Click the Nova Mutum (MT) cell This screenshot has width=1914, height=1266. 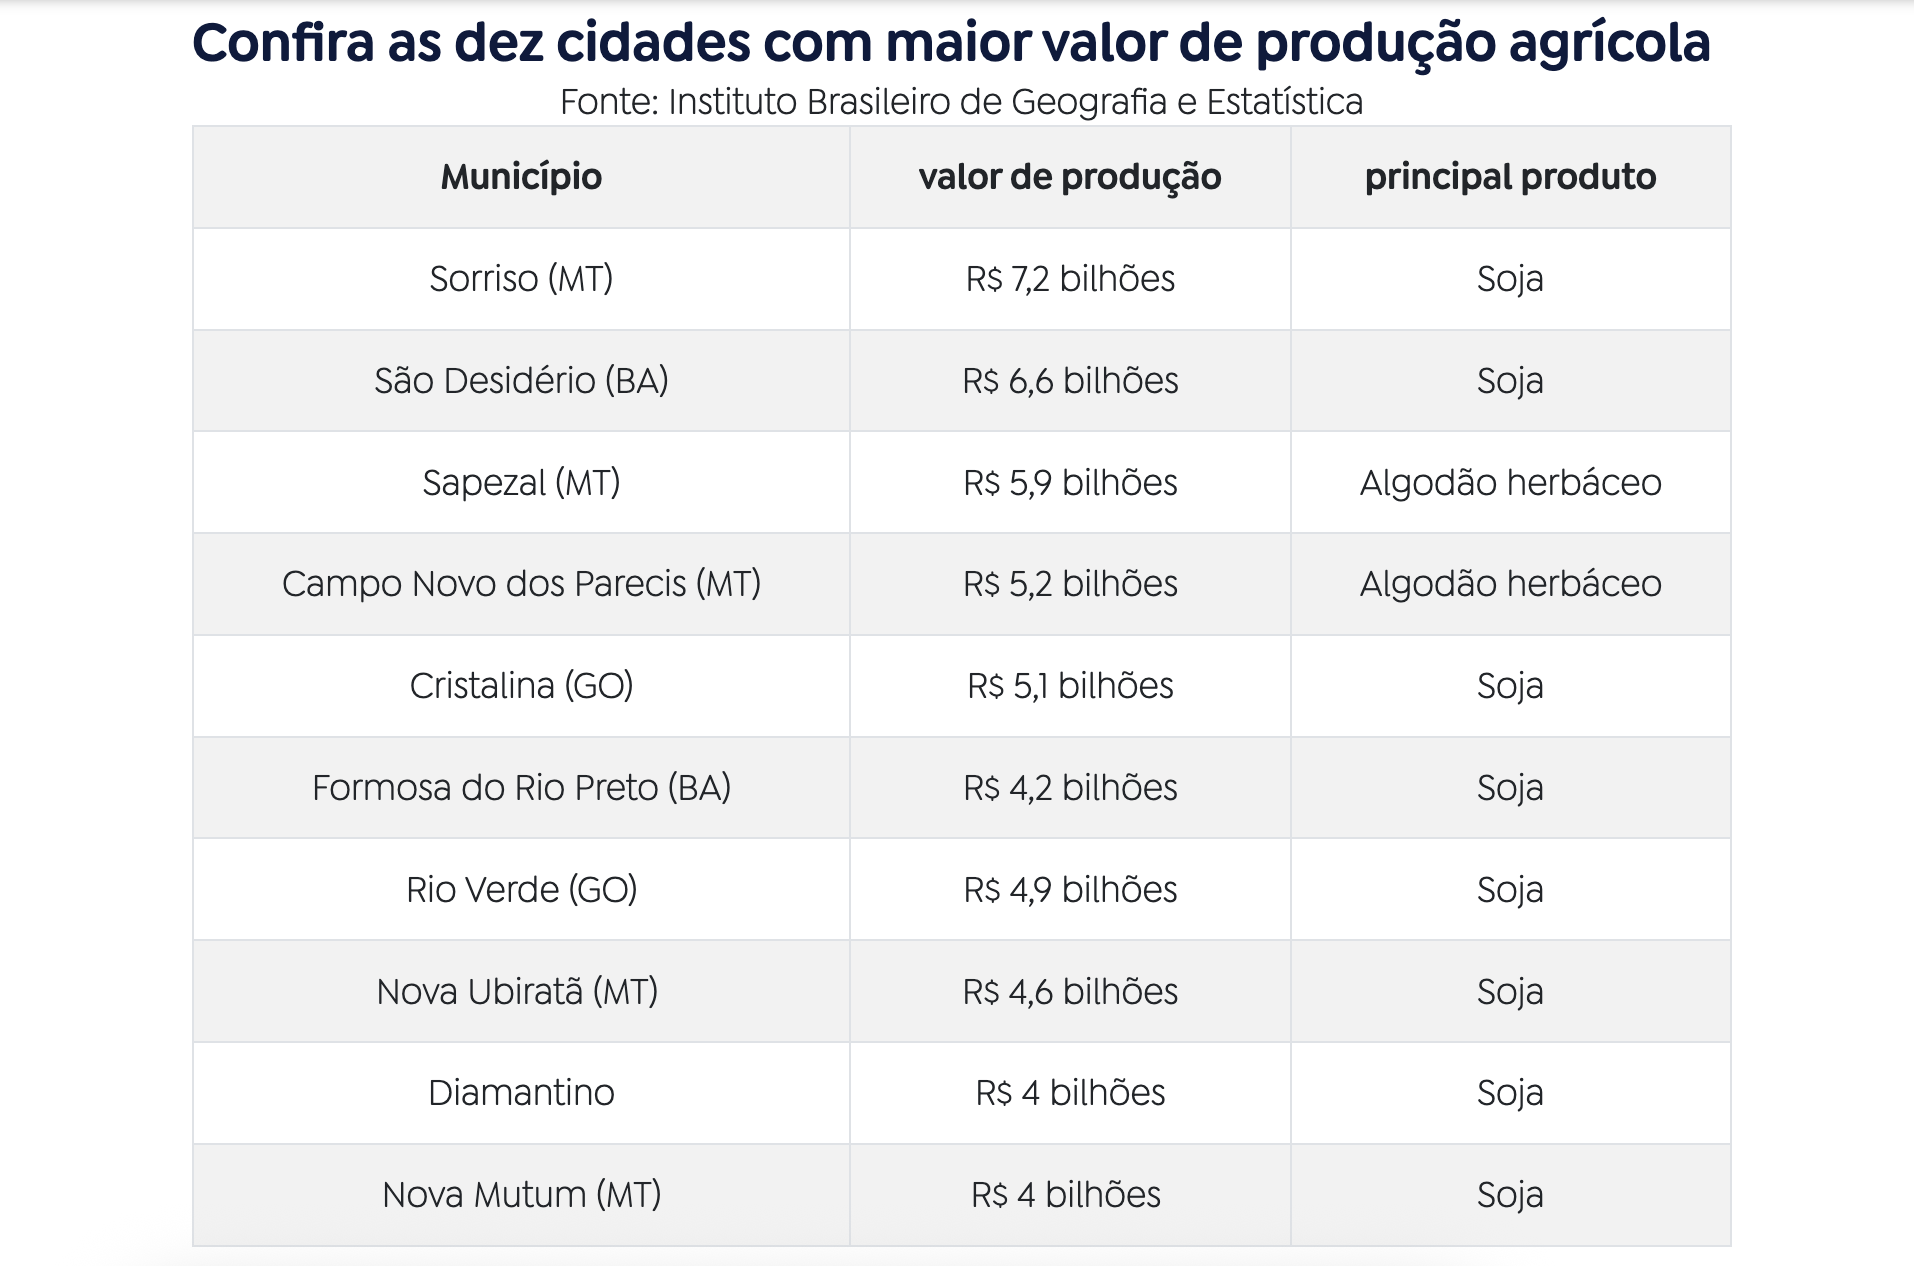521,1195
